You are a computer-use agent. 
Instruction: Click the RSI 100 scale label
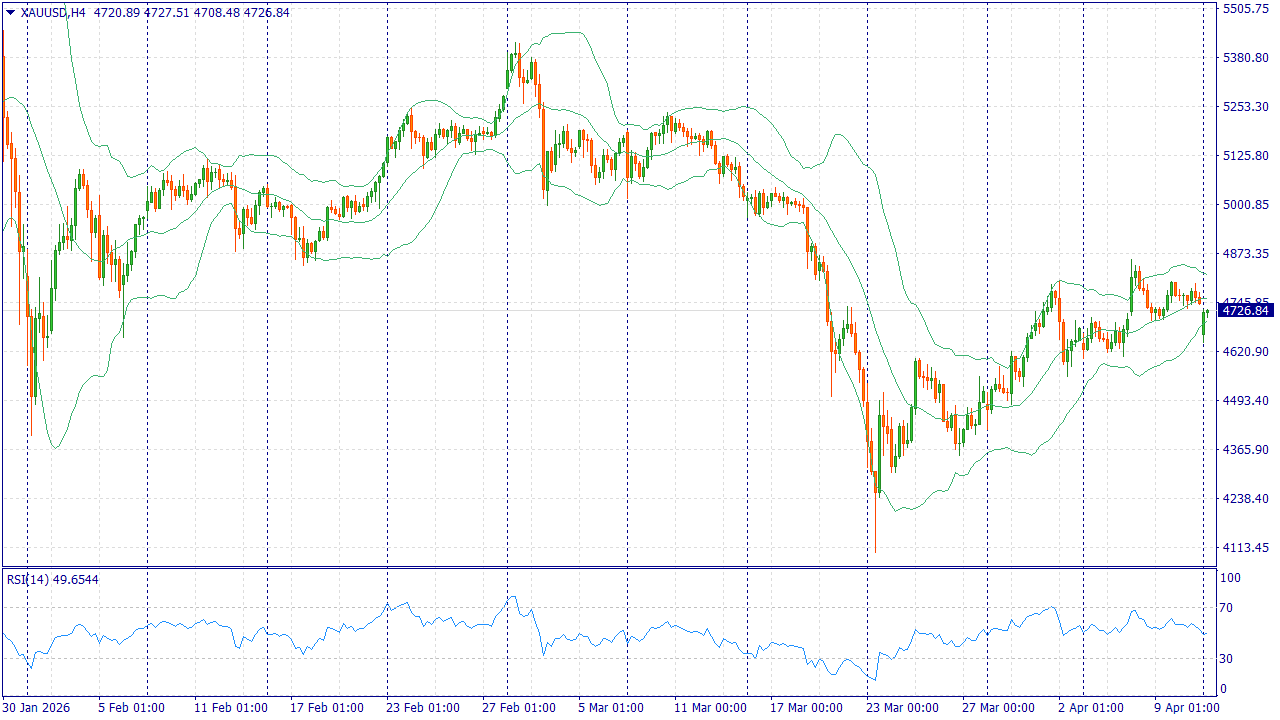tap(1230, 578)
